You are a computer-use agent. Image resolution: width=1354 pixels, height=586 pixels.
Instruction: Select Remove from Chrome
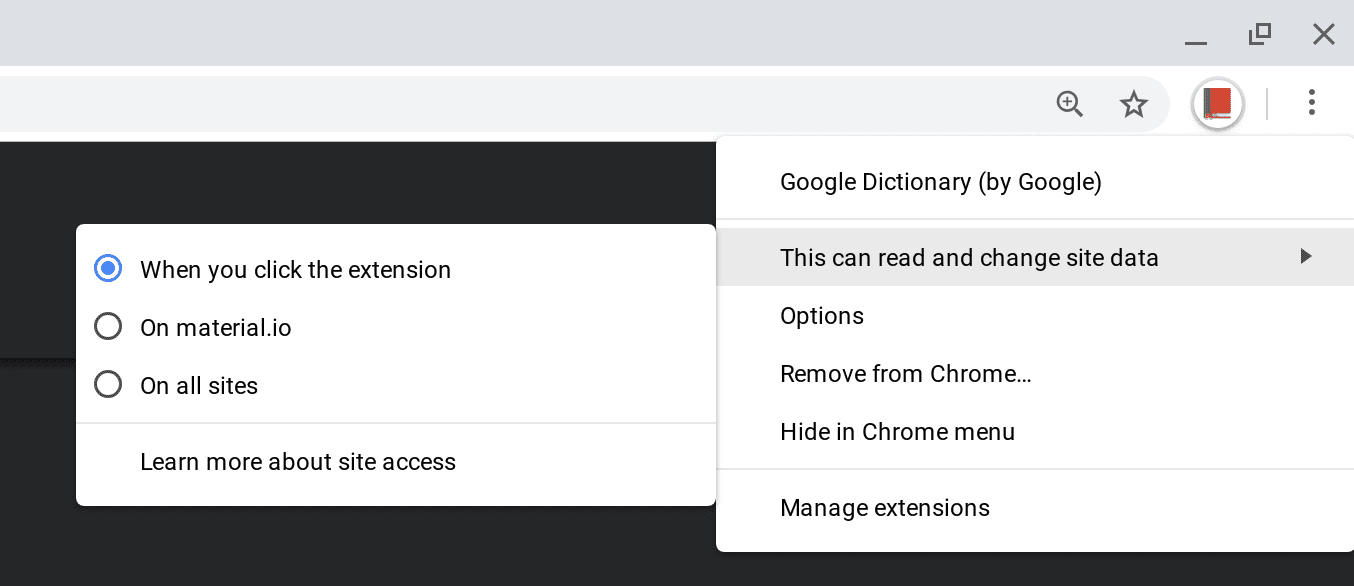click(905, 373)
